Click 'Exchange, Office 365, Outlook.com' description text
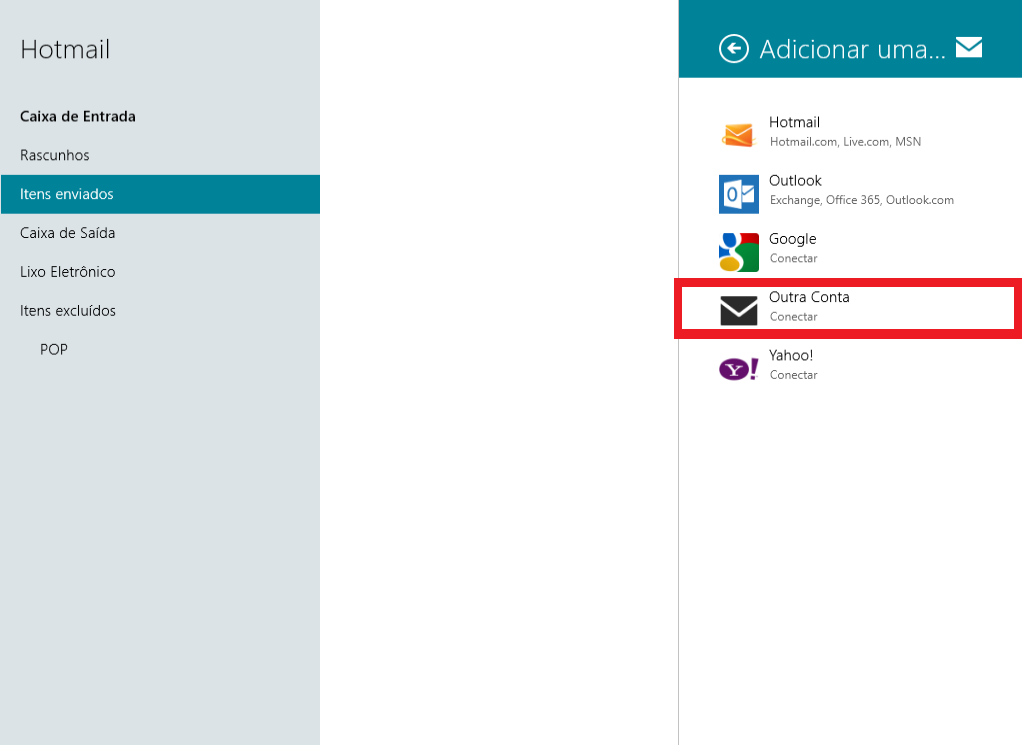 click(862, 200)
